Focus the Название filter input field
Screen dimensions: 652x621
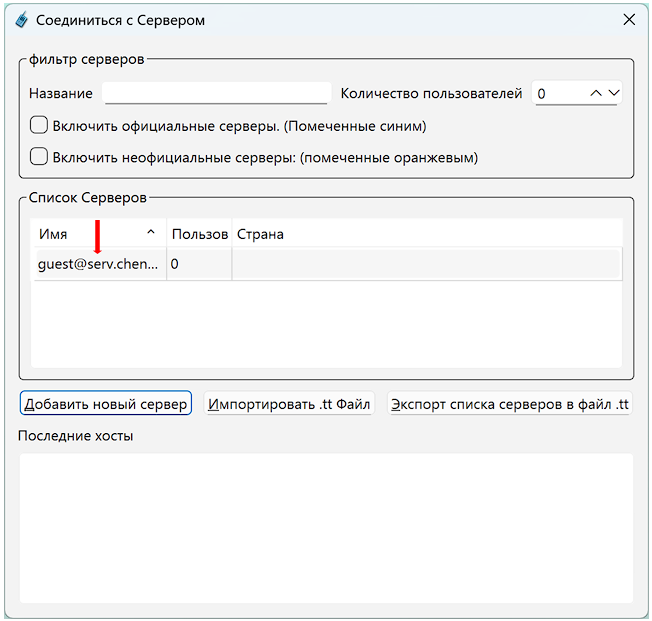[216, 93]
